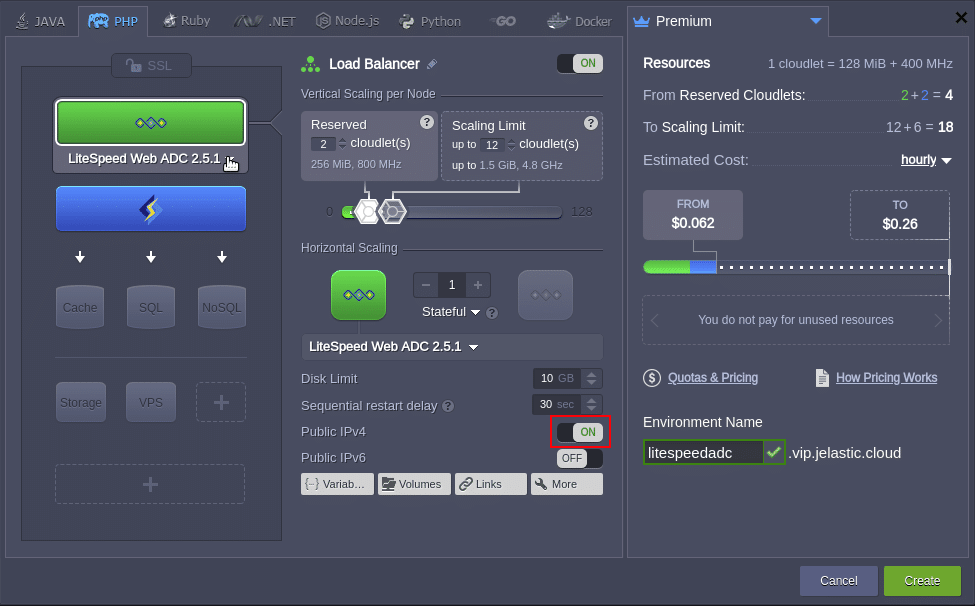Turn off Public IPv4

click(x=580, y=432)
